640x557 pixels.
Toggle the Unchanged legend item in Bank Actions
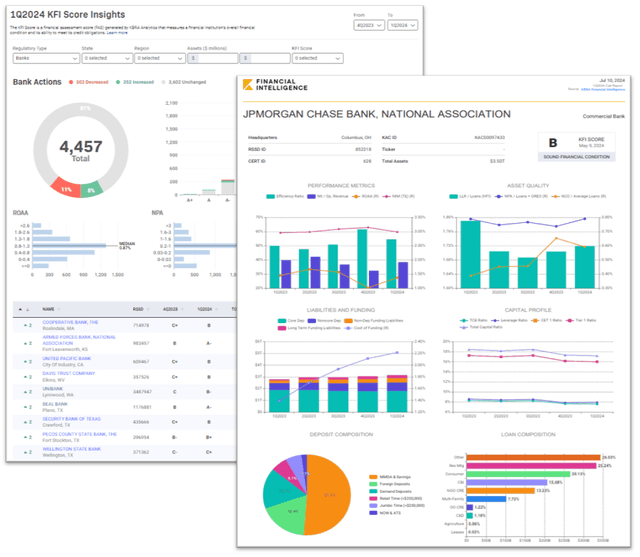pos(184,82)
